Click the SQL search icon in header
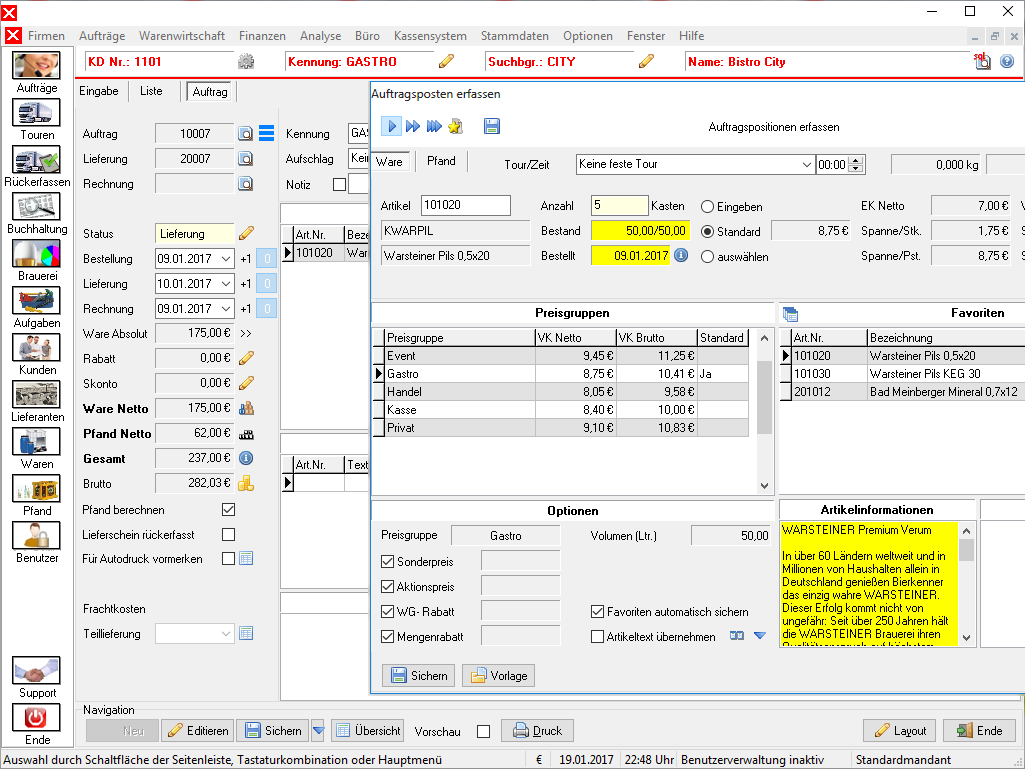The height and width of the screenshot is (769, 1025). click(982, 61)
